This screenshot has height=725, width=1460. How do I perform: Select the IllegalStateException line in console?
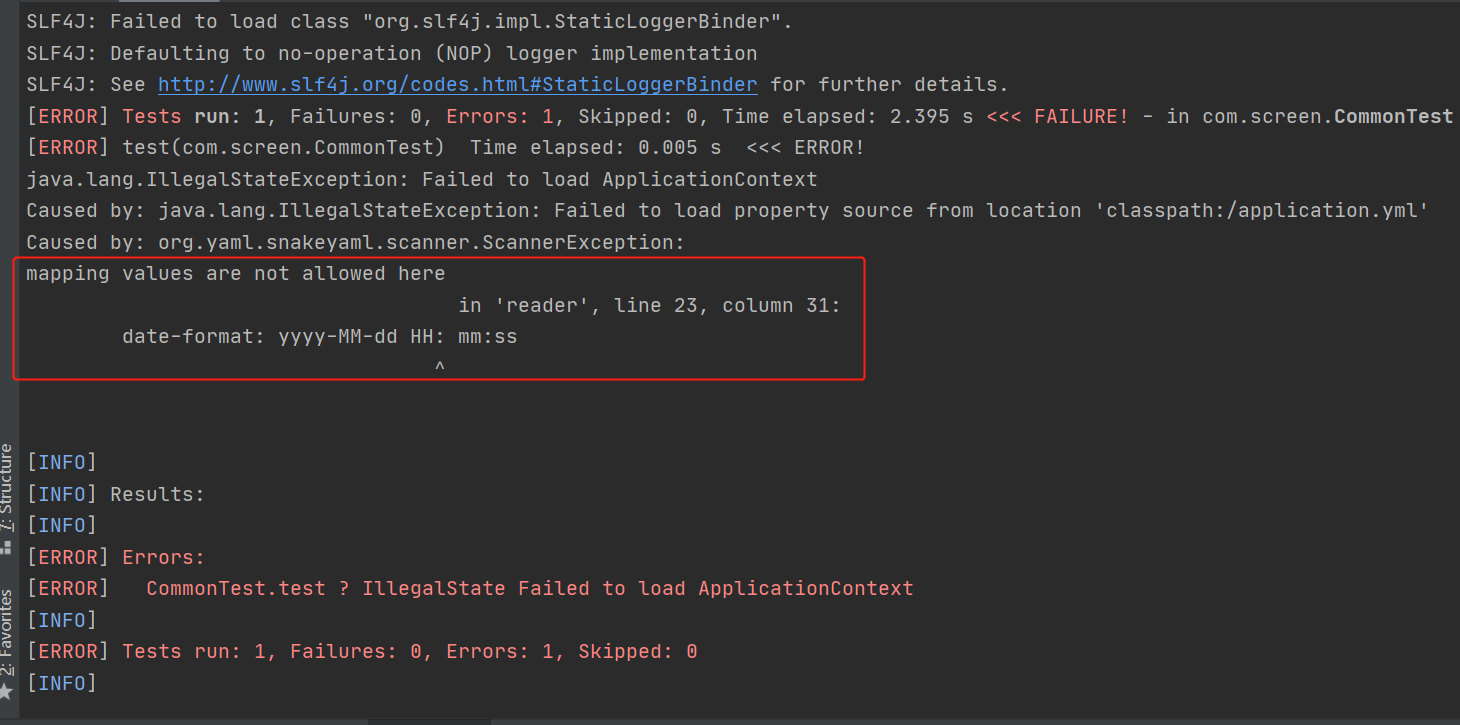(x=421, y=178)
